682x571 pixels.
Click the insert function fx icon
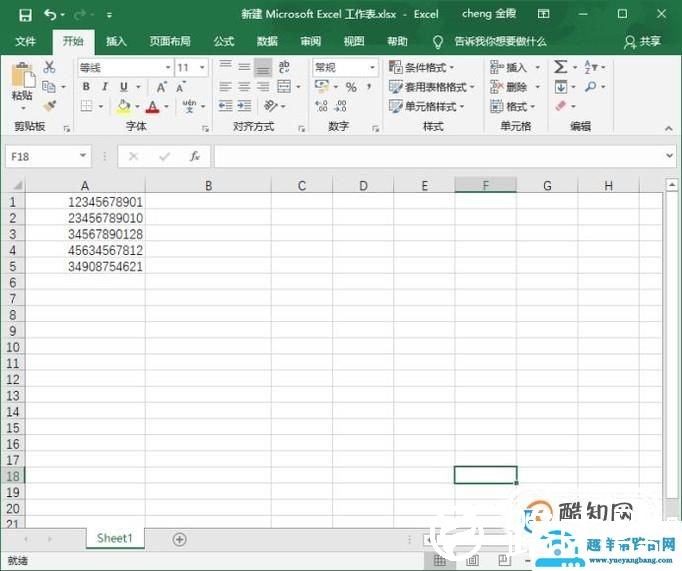pos(195,156)
